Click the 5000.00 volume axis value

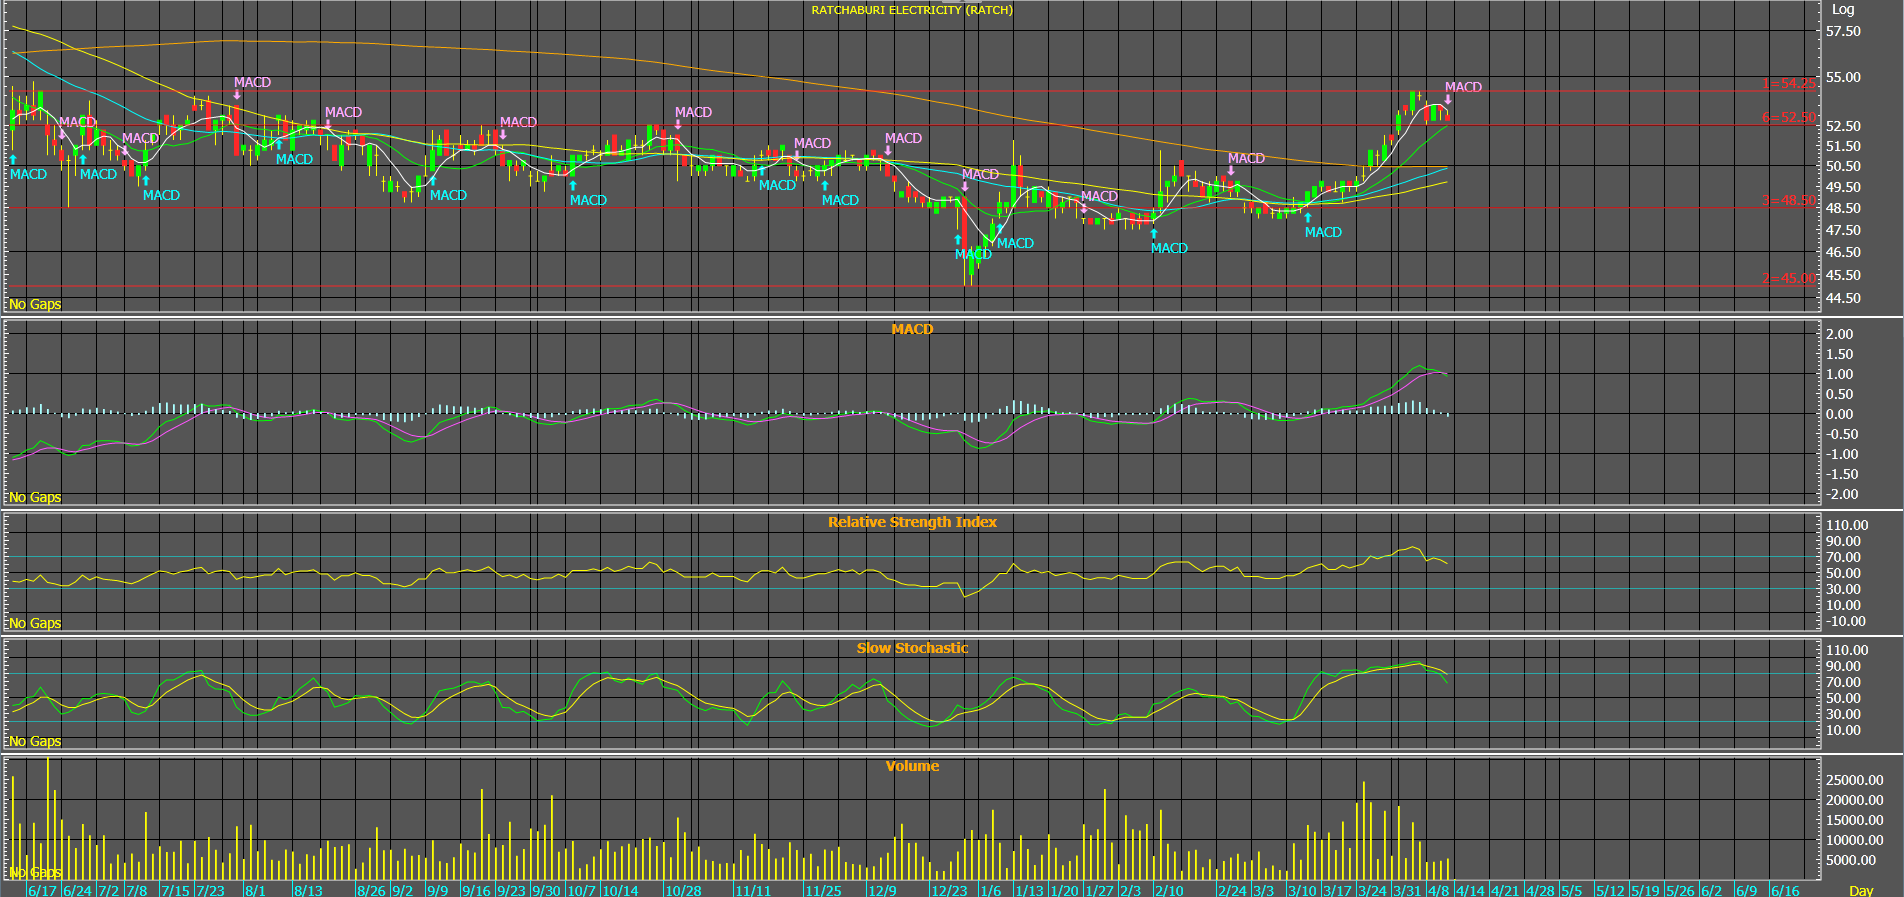[x=1851, y=860]
